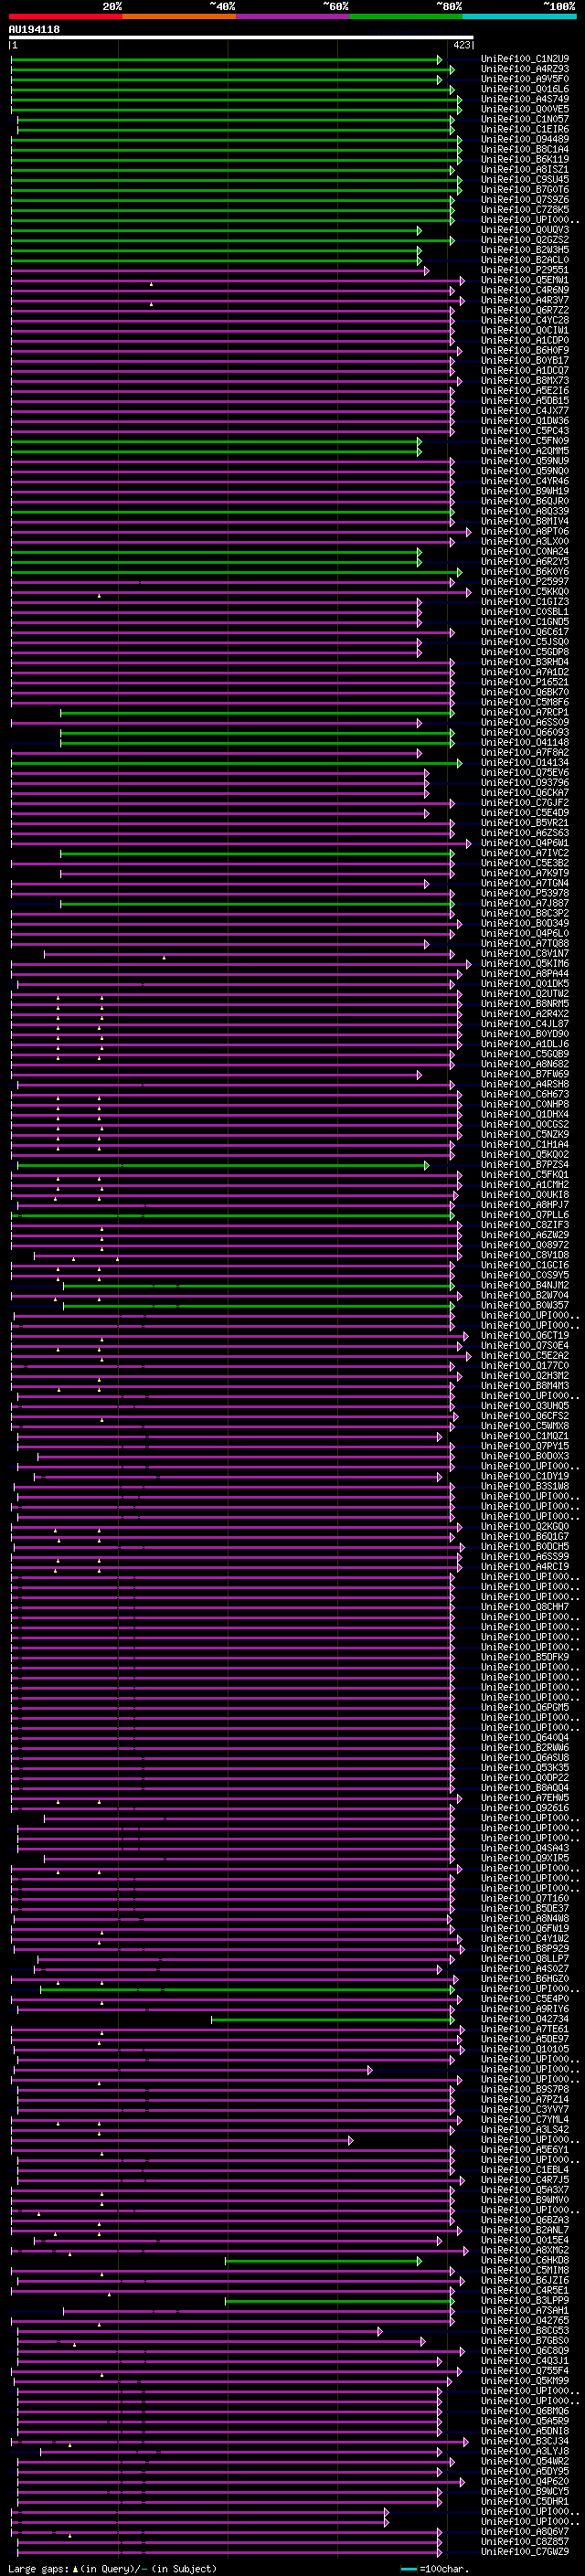Image resolution: width=585 pixels, height=2576 pixels.
Task: Select the UniRef100_C1N2U9 hit label
Action: (525, 59)
